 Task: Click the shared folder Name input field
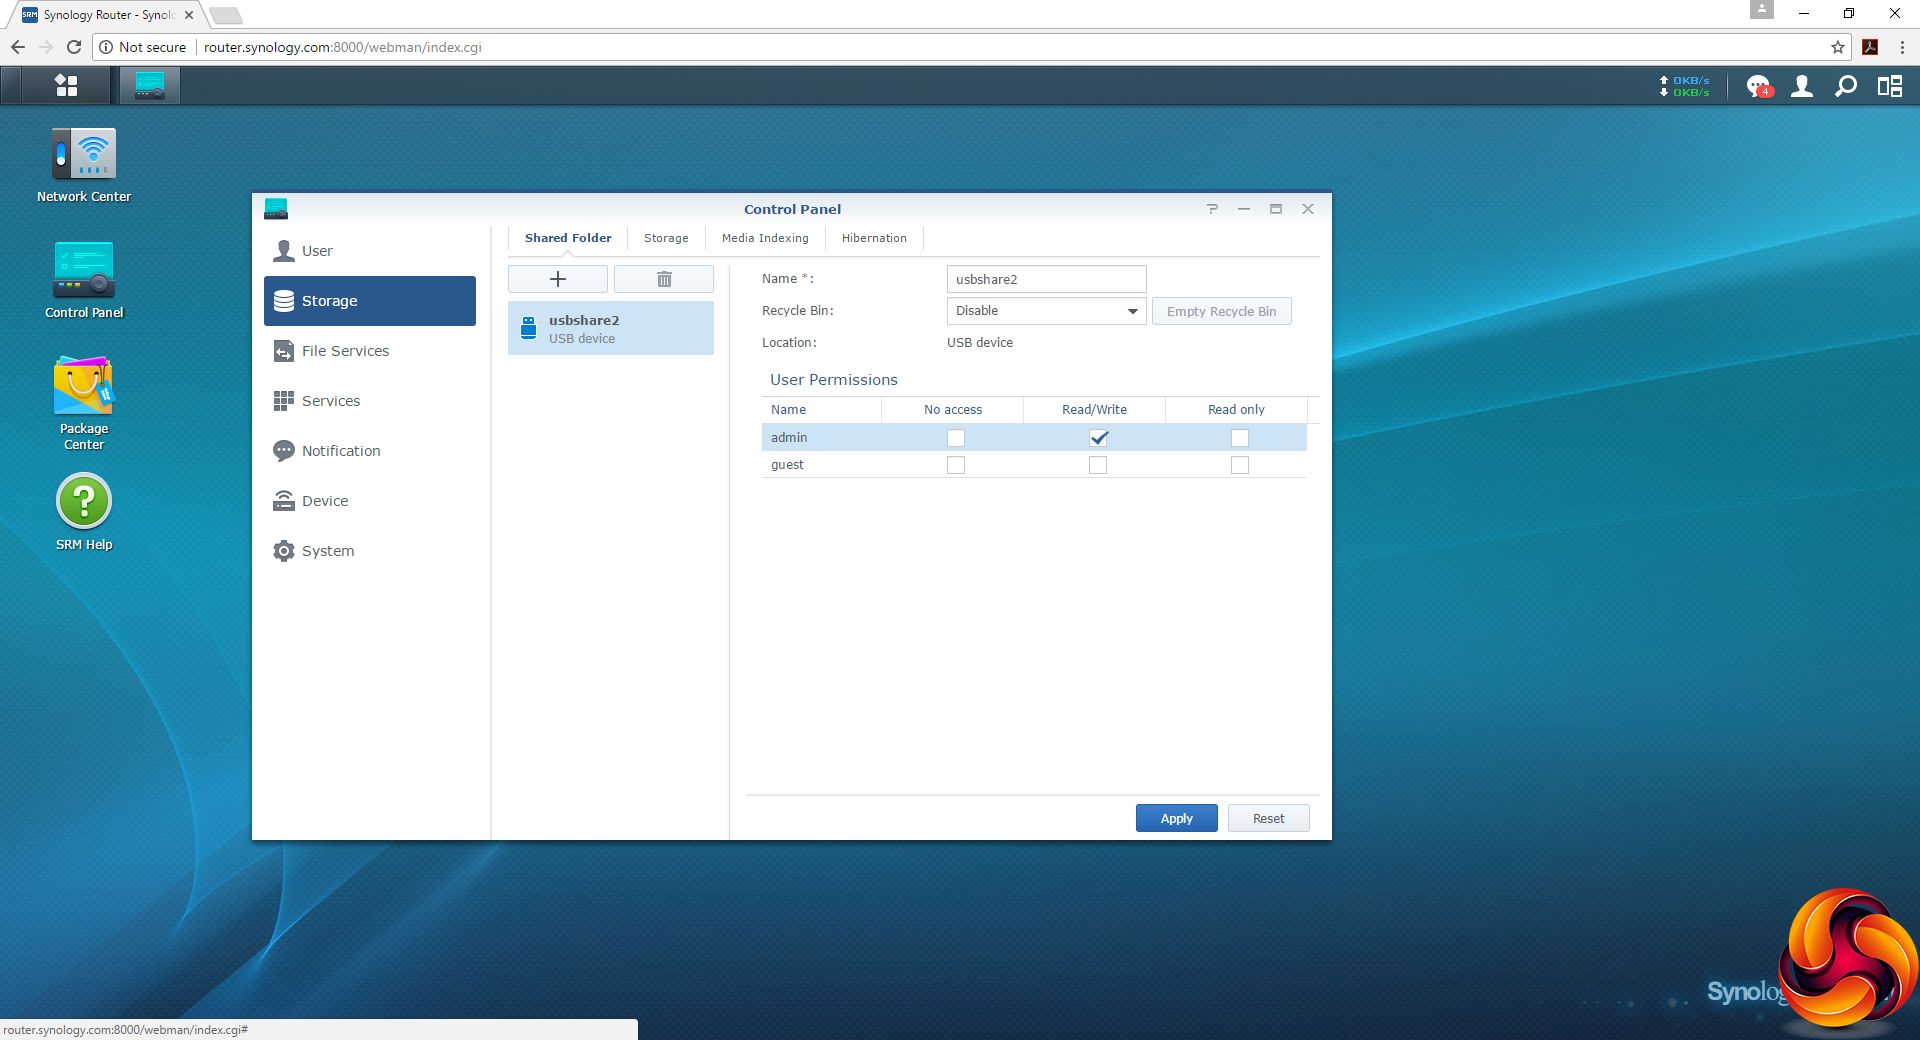1046,279
